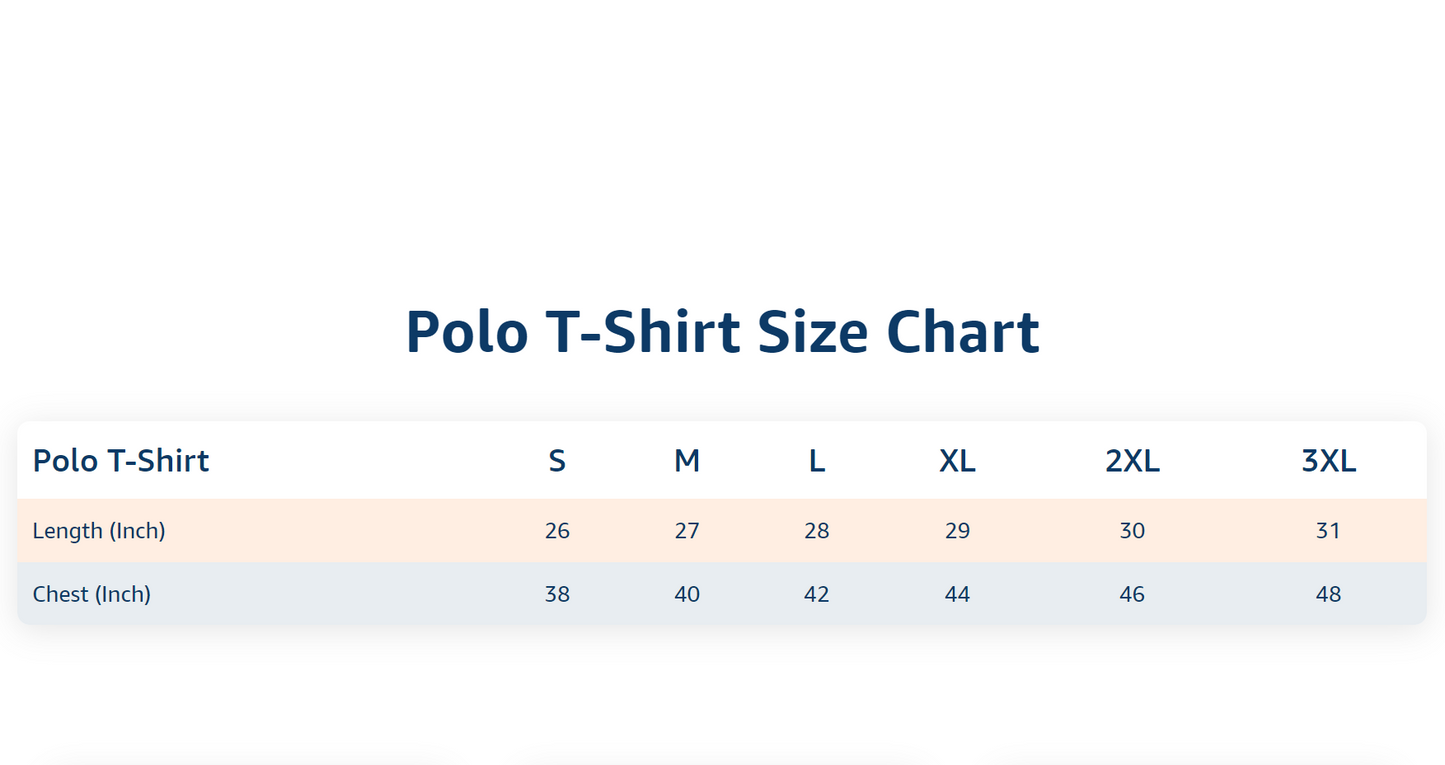Click the length value 31
The image size is (1445, 765).
click(x=1328, y=531)
